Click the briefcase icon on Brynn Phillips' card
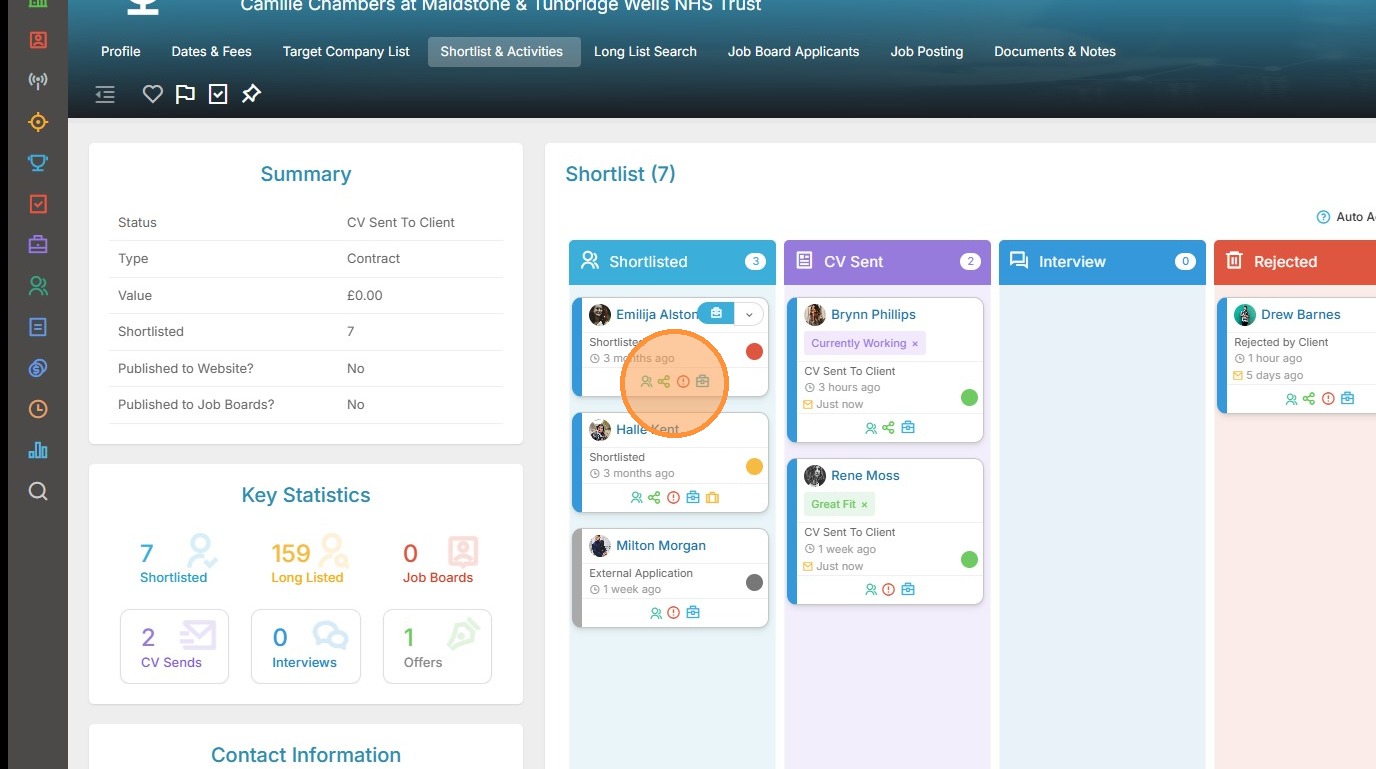 point(908,428)
